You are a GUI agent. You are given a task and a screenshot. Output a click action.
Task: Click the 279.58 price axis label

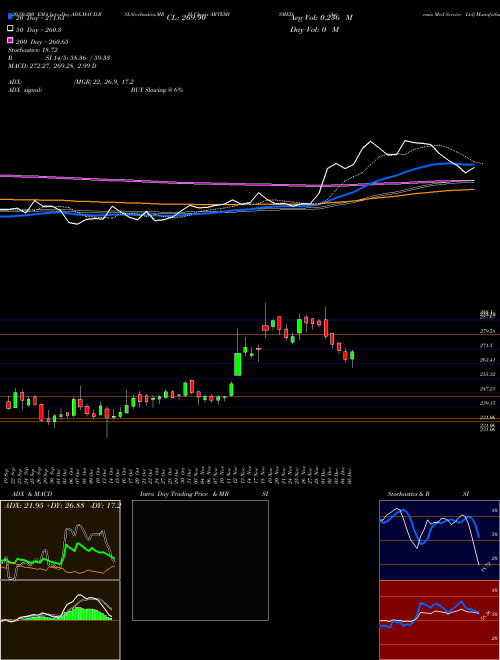tap(487, 332)
